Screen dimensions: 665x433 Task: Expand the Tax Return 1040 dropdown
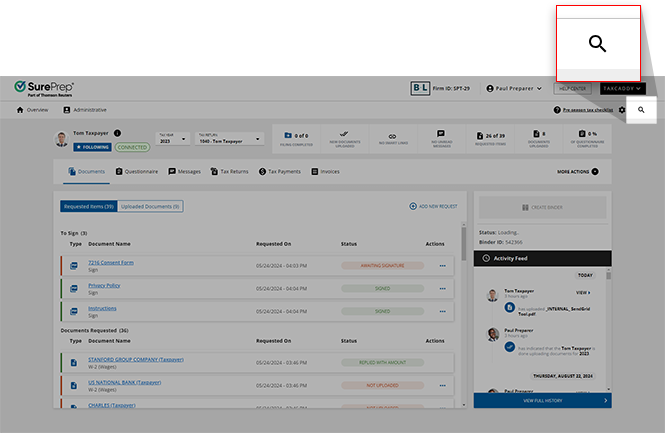coord(230,140)
